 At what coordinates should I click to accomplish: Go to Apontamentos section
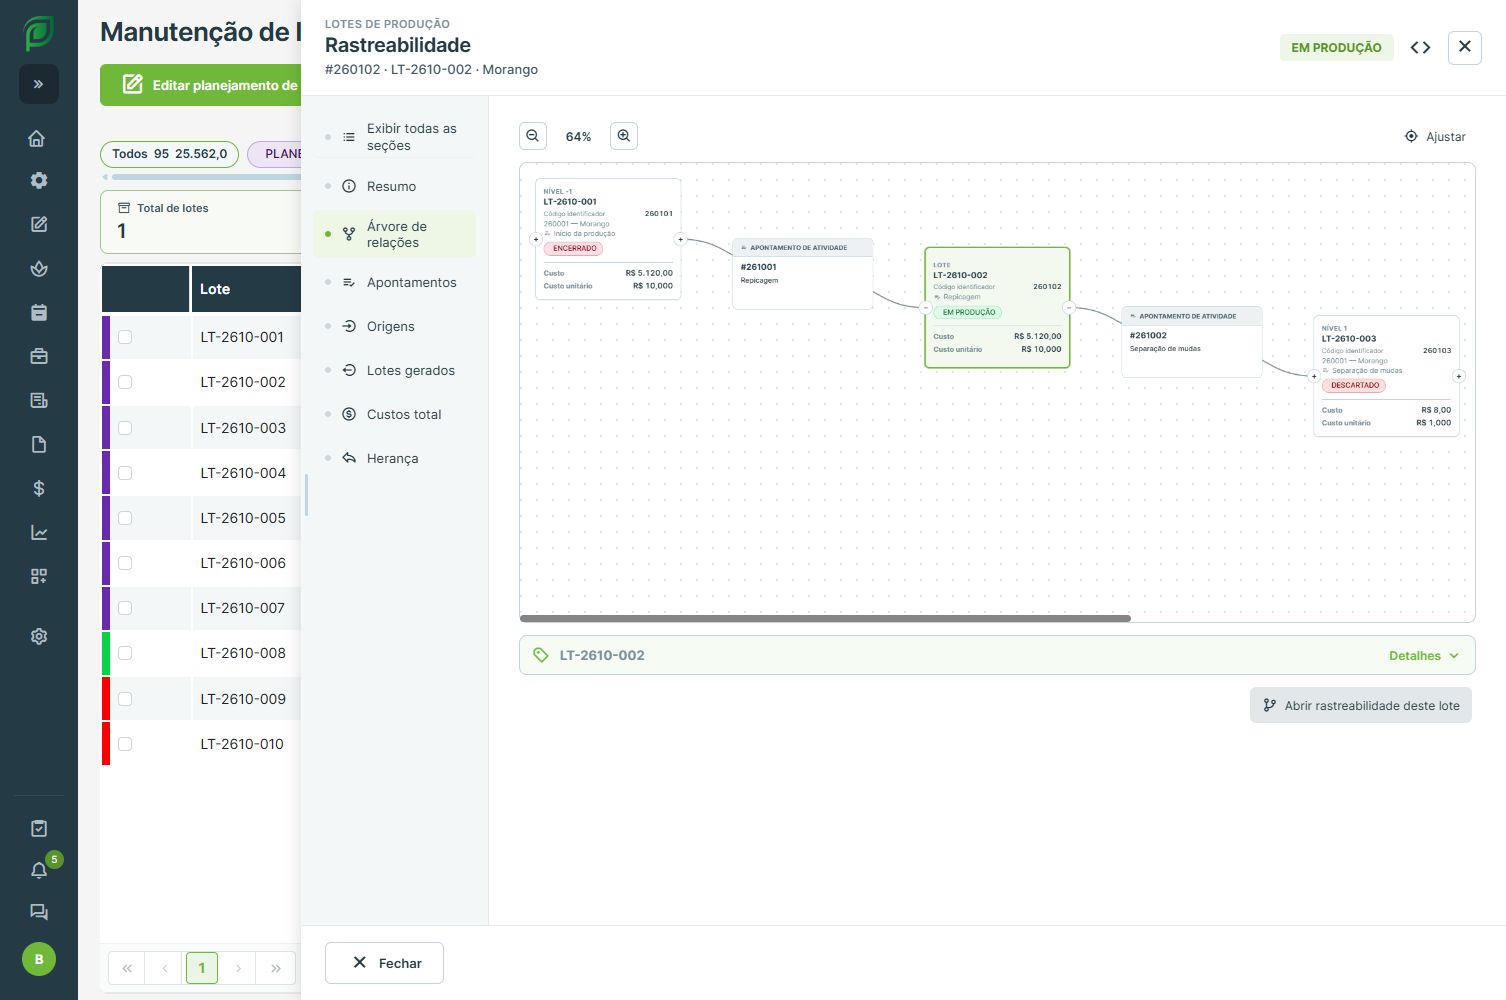point(395,282)
